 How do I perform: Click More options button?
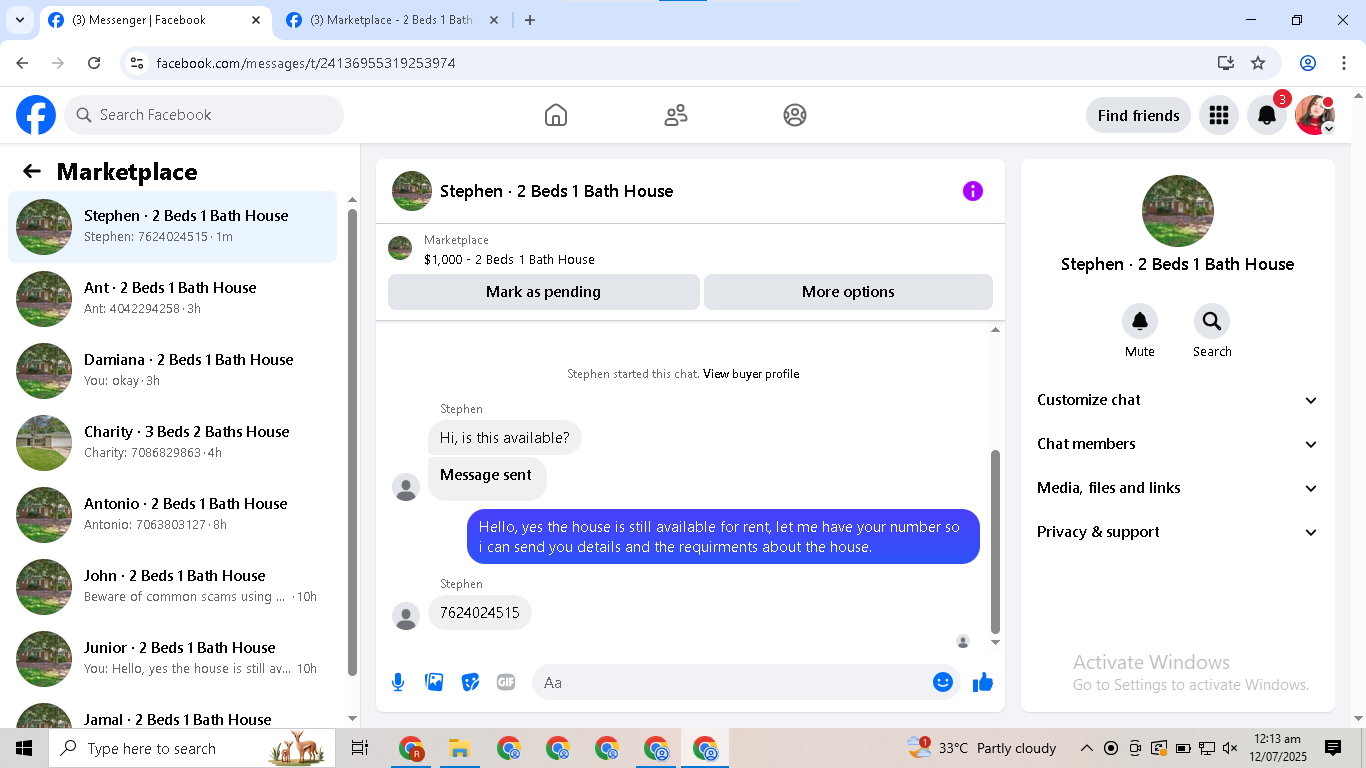click(x=848, y=292)
